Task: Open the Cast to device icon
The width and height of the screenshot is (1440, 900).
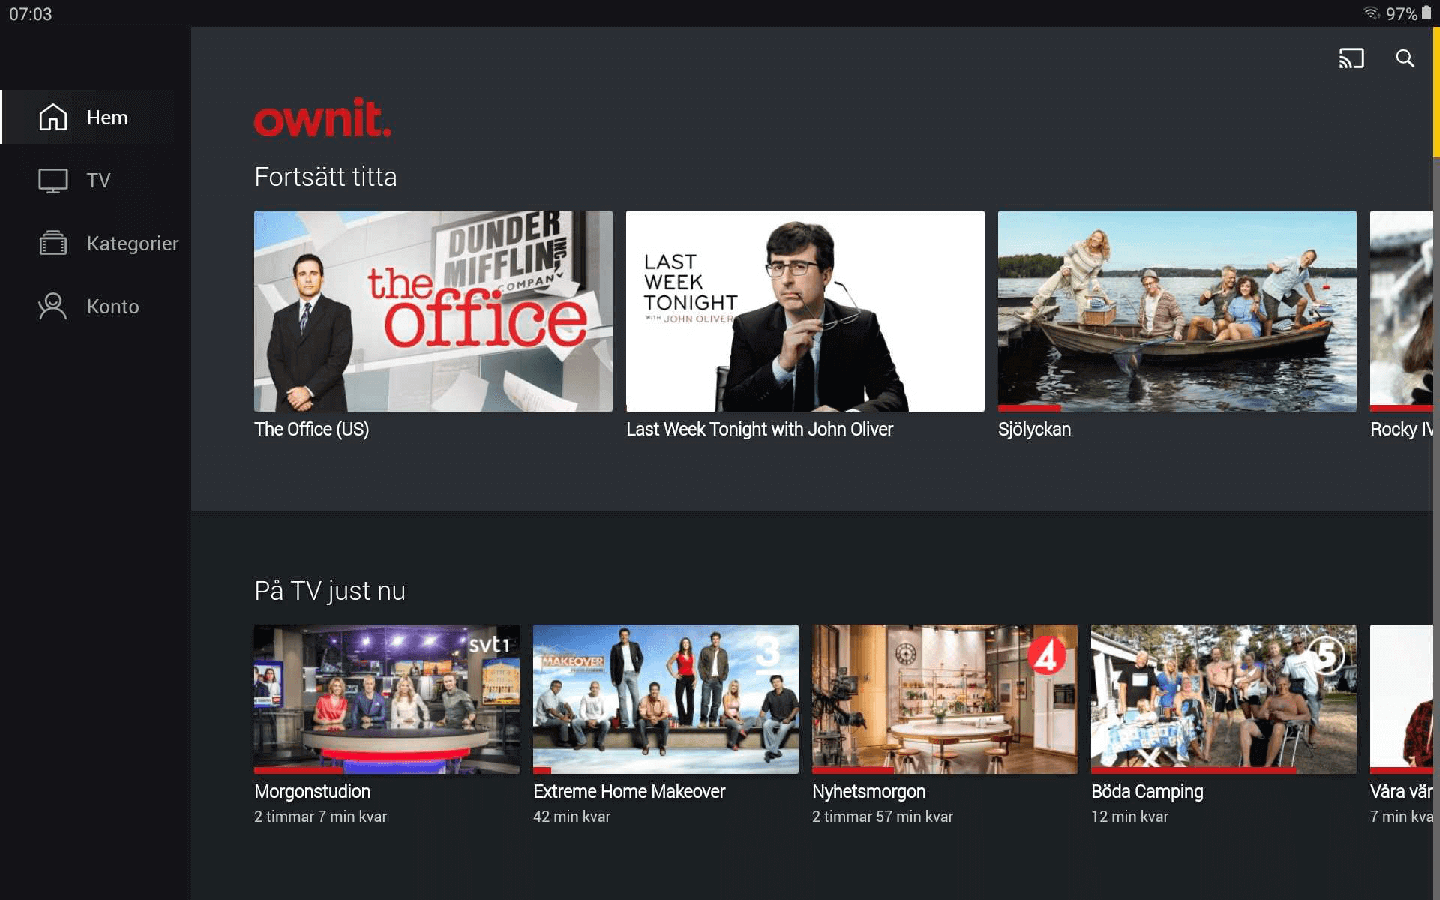Action: (x=1351, y=59)
